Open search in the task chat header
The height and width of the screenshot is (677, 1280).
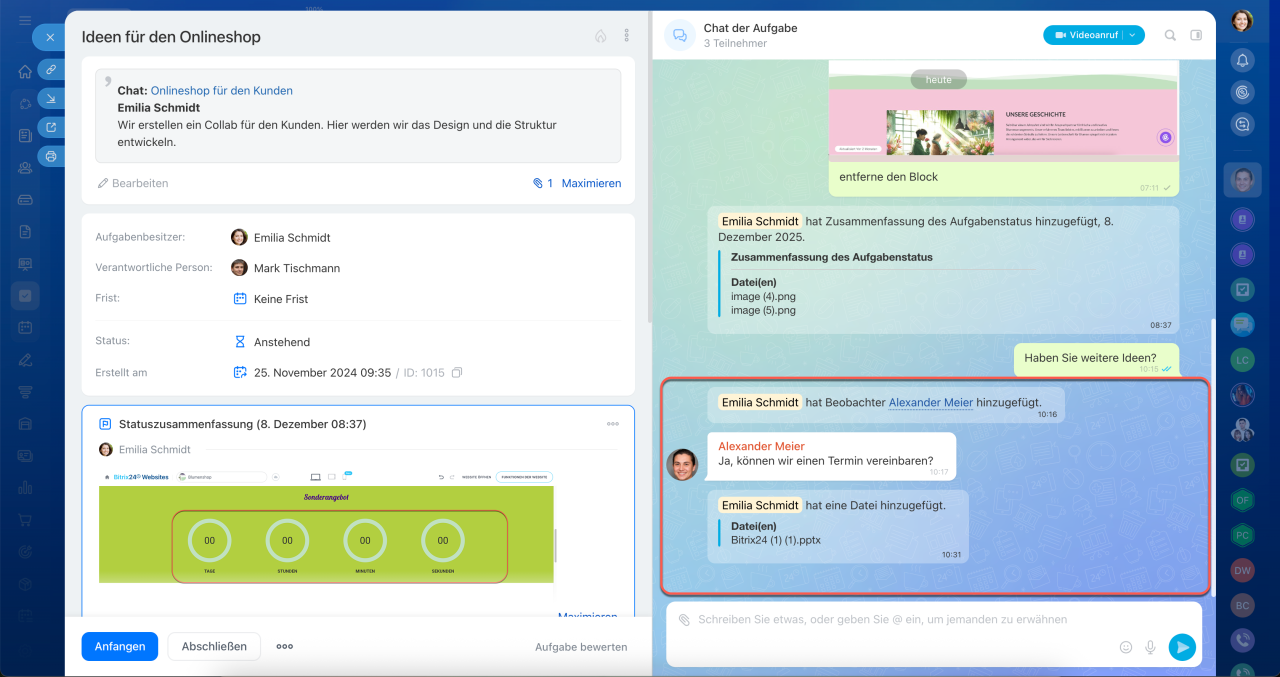click(1170, 35)
